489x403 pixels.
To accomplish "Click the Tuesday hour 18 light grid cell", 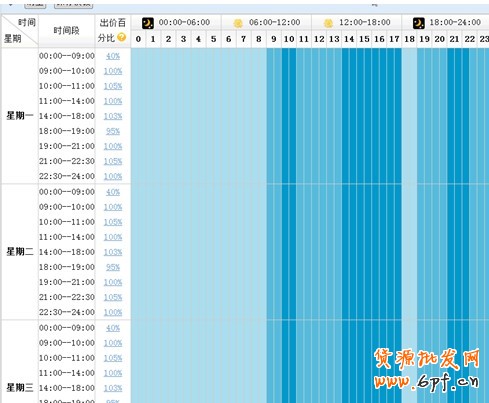I will pyautogui.click(x=409, y=251).
